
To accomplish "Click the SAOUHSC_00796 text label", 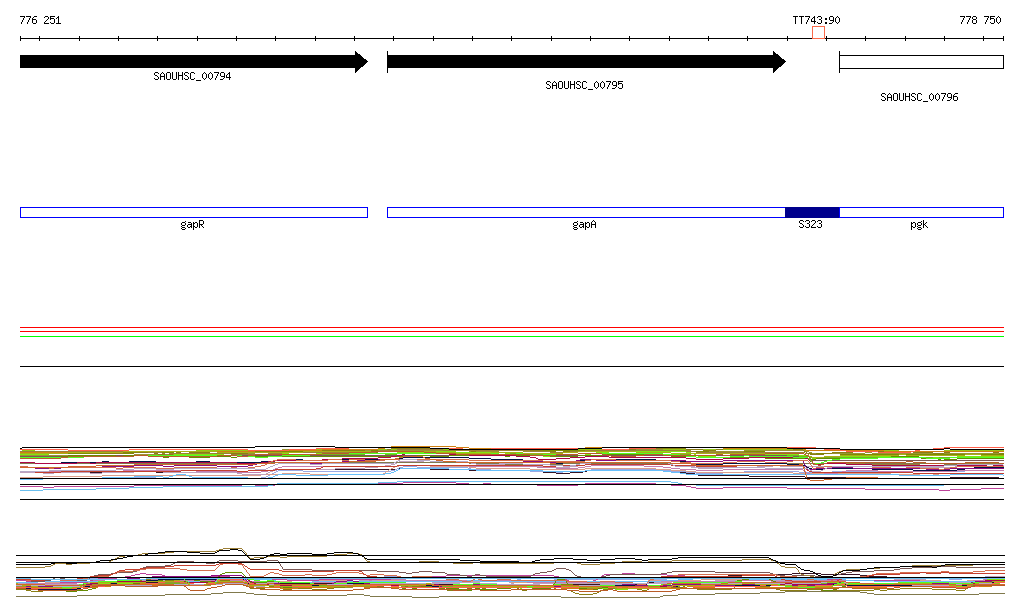I will [919, 97].
